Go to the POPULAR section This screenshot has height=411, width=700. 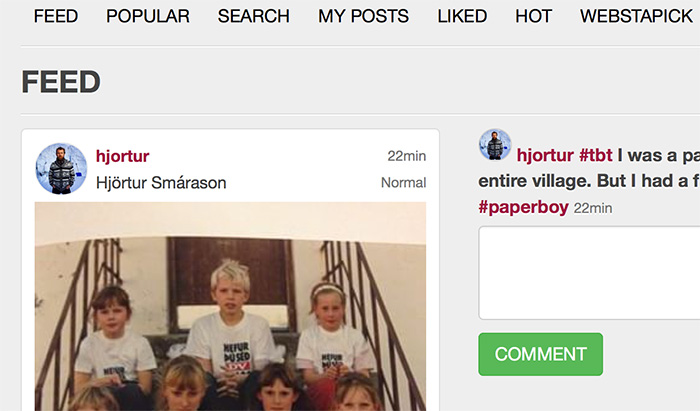[148, 17]
